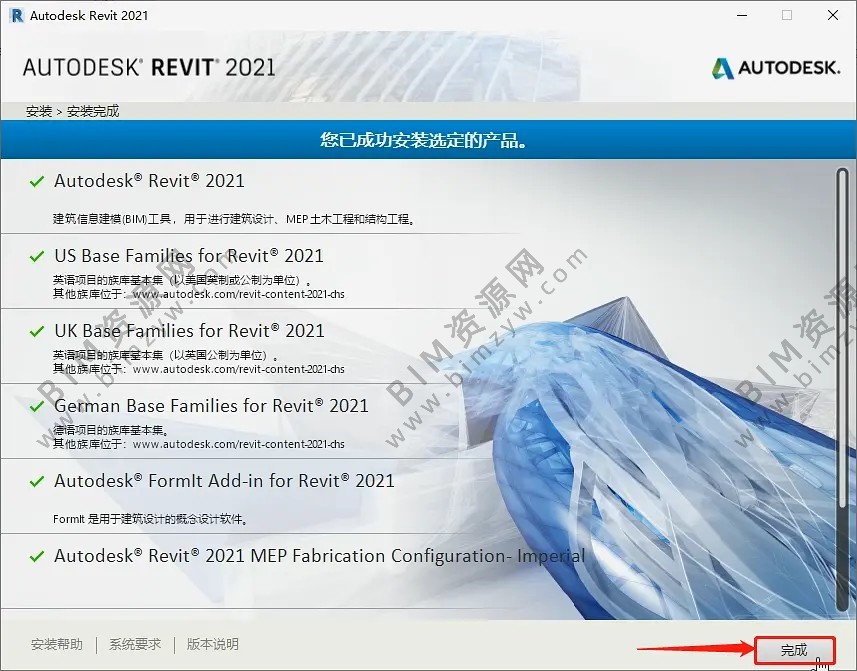Select the Autodesk® Revit® 2021 product title
857x671 pixels.
point(149,181)
